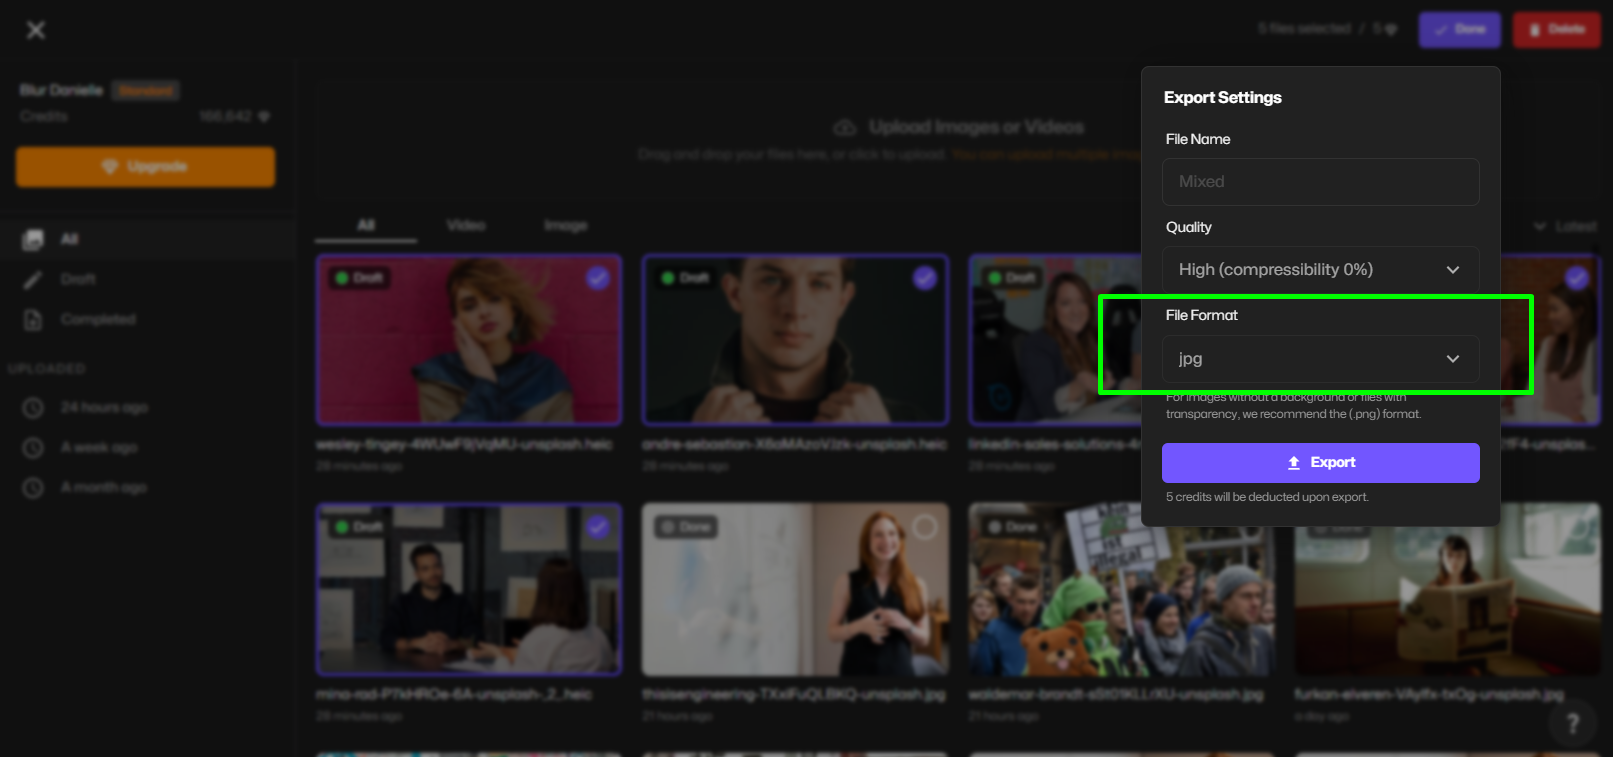1613x757 pixels.
Task: Switch to the Image tab
Action: pyautogui.click(x=566, y=225)
